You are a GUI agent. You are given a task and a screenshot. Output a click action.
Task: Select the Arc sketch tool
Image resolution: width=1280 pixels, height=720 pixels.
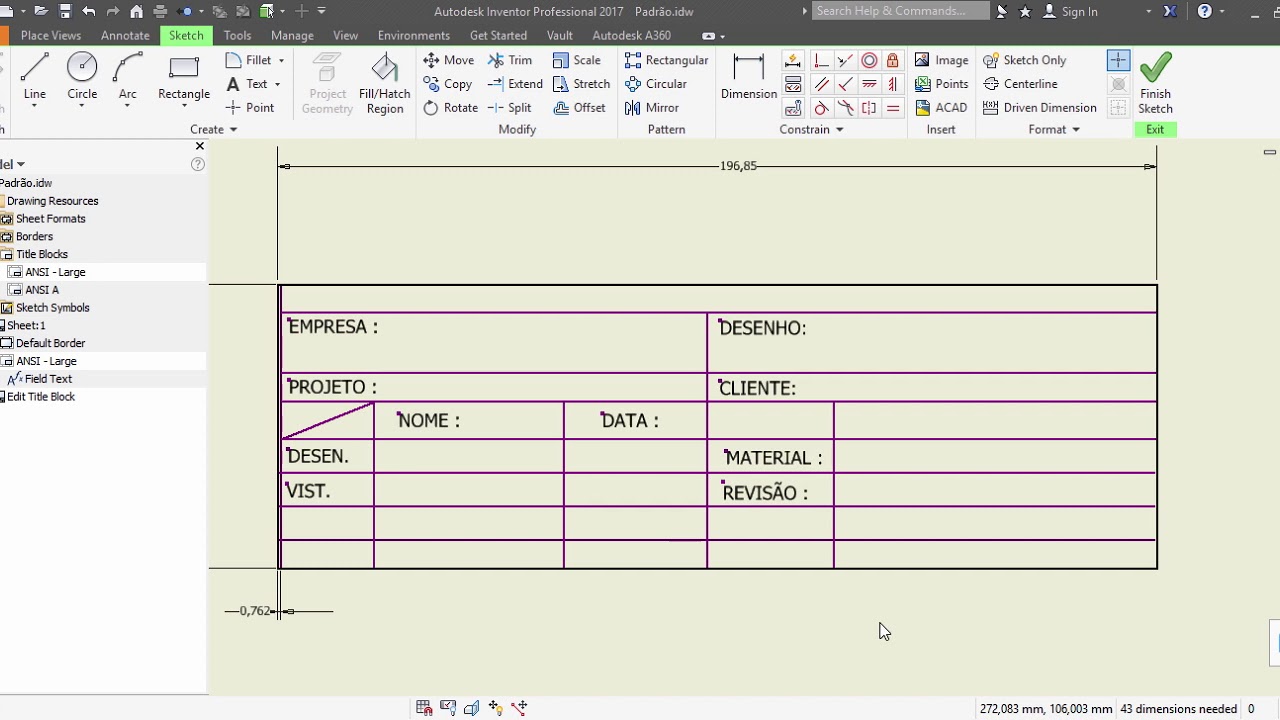127,78
